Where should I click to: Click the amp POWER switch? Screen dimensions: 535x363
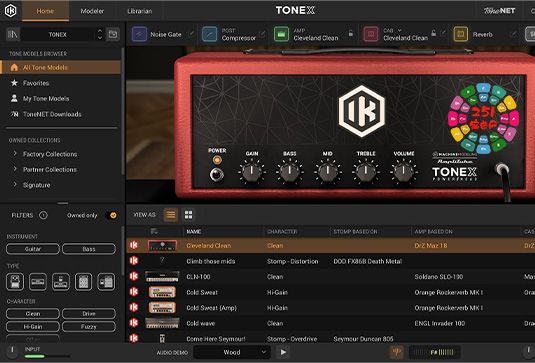coord(217,174)
